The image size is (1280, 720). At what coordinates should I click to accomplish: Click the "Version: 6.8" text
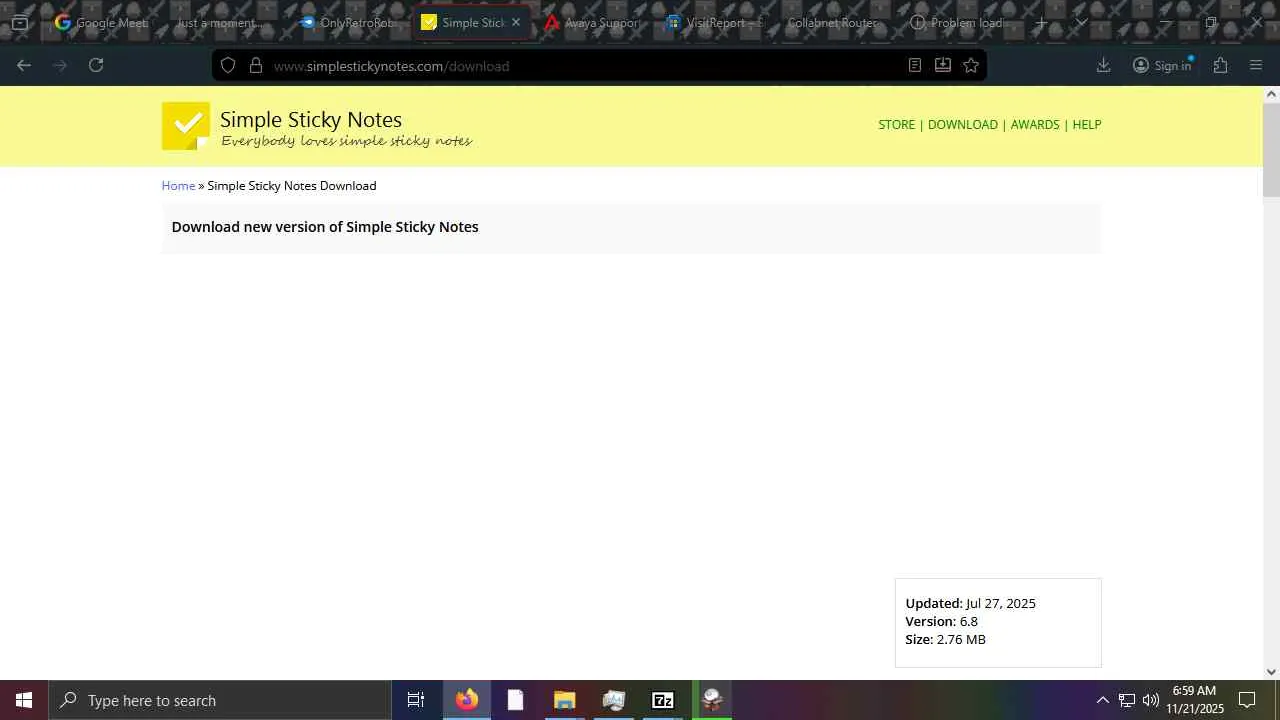[941, 621]
